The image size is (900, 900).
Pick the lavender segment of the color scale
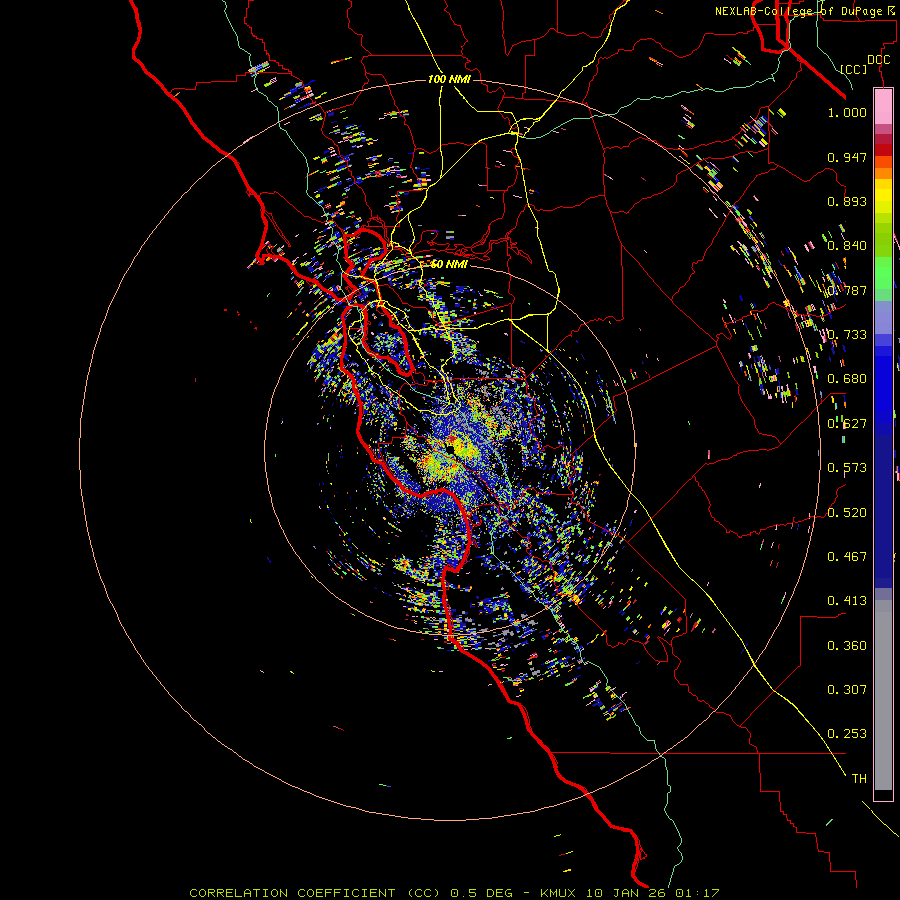[x=883, y=318]
